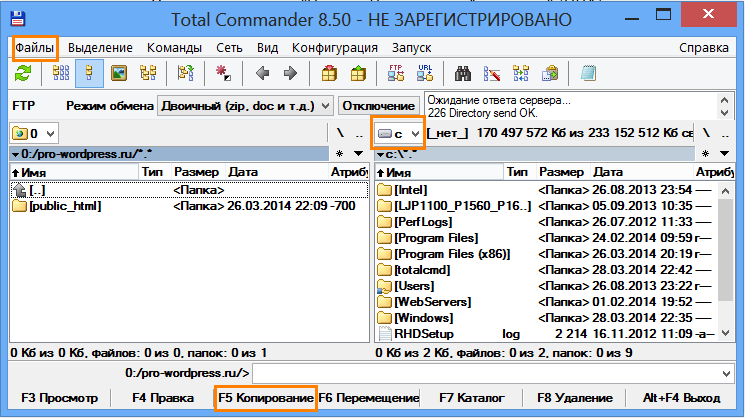This screenshot has height=418, width=745.
Task: Open the Конфигурация menu
Action: pos(335,48)
